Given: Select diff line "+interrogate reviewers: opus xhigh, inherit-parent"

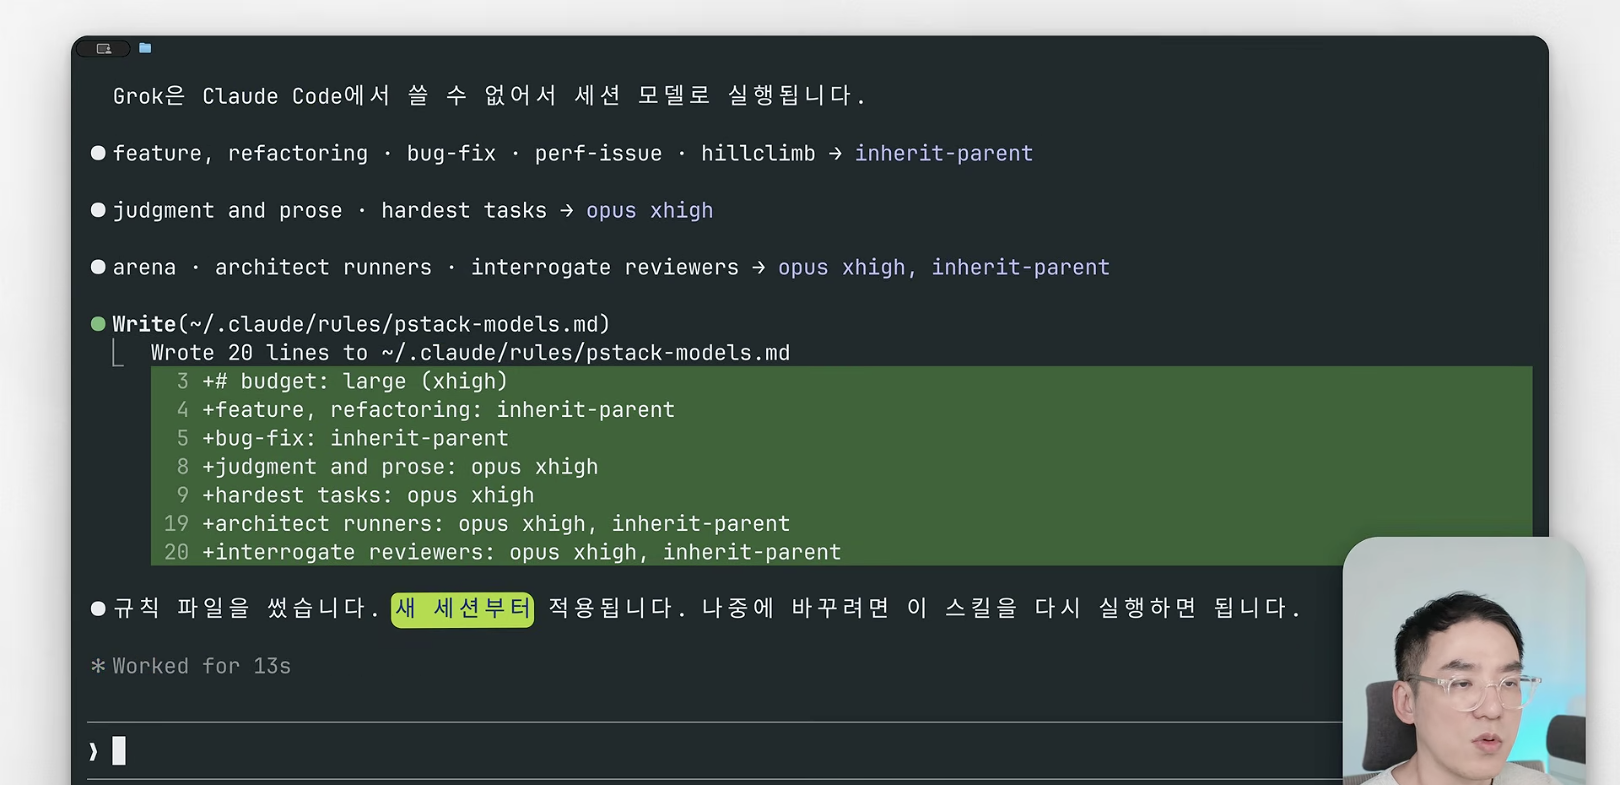Looking at the screenshot, I should (841, 552).
